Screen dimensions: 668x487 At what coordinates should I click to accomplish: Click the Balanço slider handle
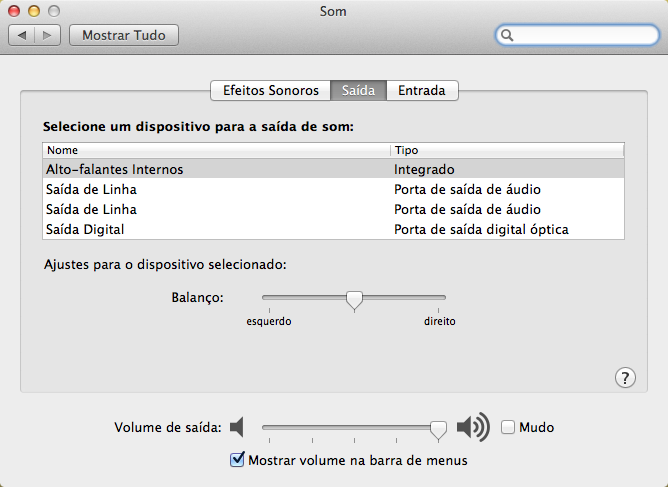click(353, 300)
